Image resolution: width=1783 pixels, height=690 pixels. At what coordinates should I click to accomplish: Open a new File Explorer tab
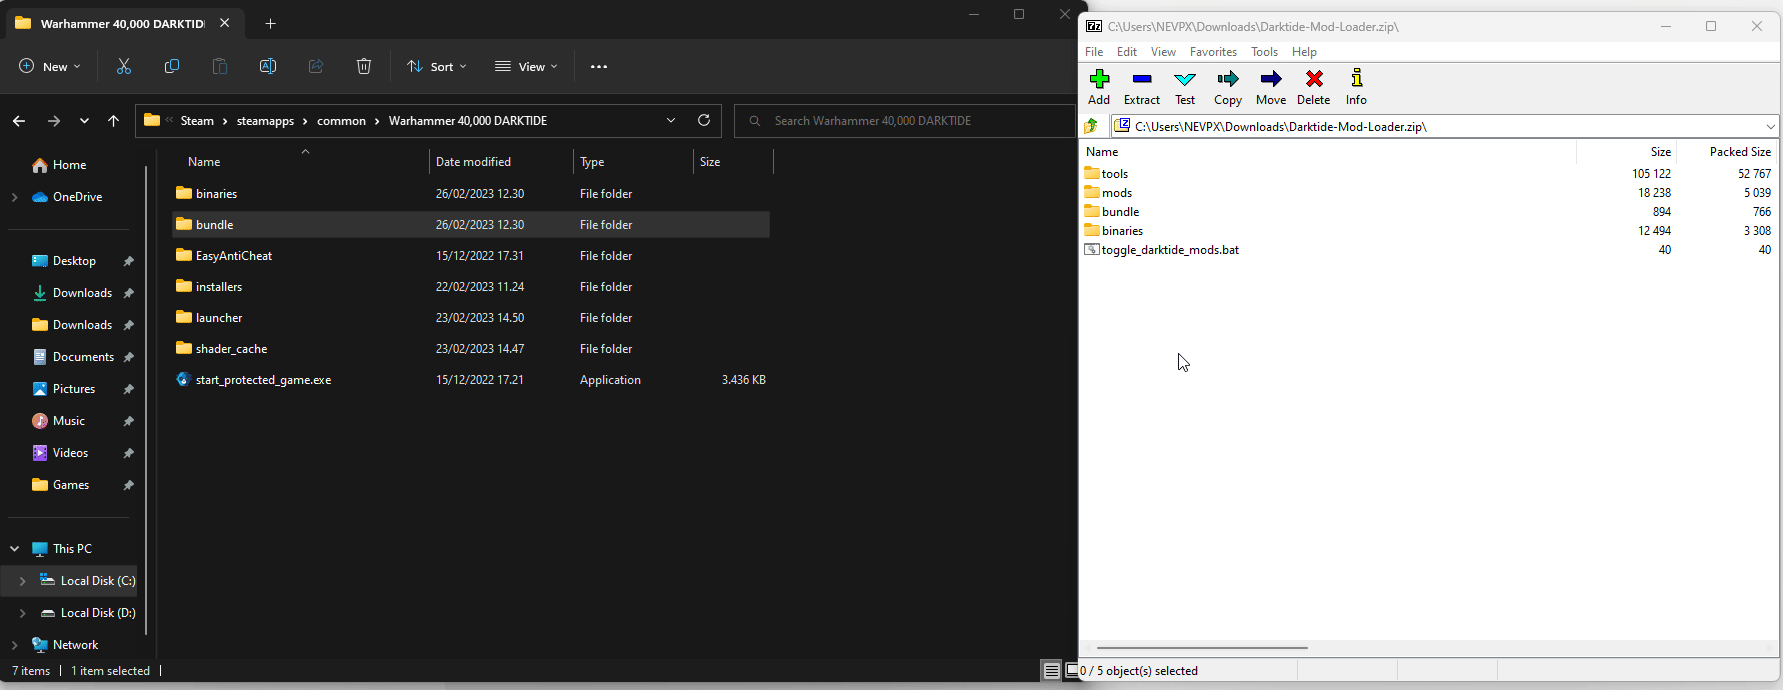pyautogui.click(x=270, y=23)
